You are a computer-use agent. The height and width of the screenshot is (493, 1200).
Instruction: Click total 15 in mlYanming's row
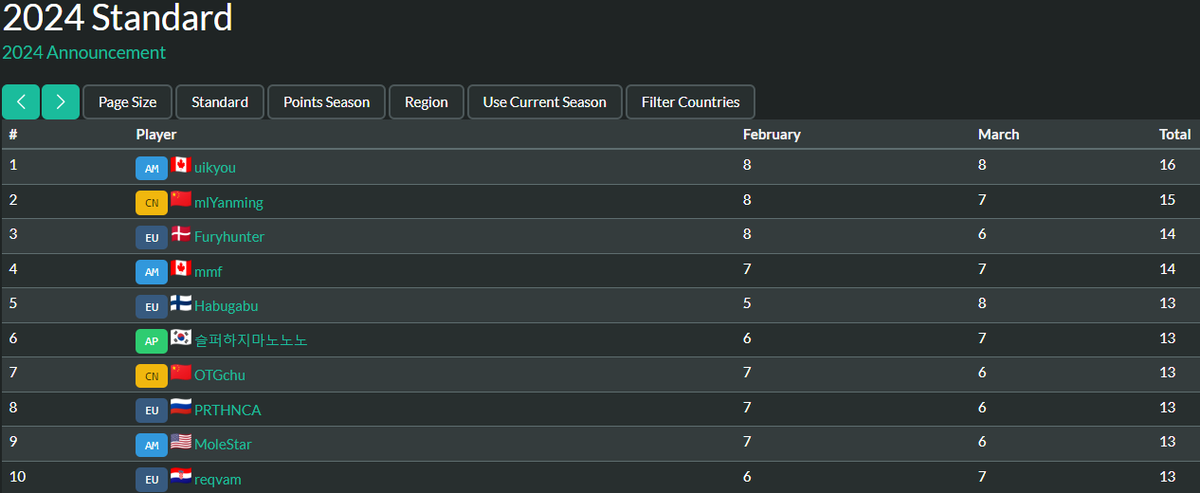point(1167,199)
